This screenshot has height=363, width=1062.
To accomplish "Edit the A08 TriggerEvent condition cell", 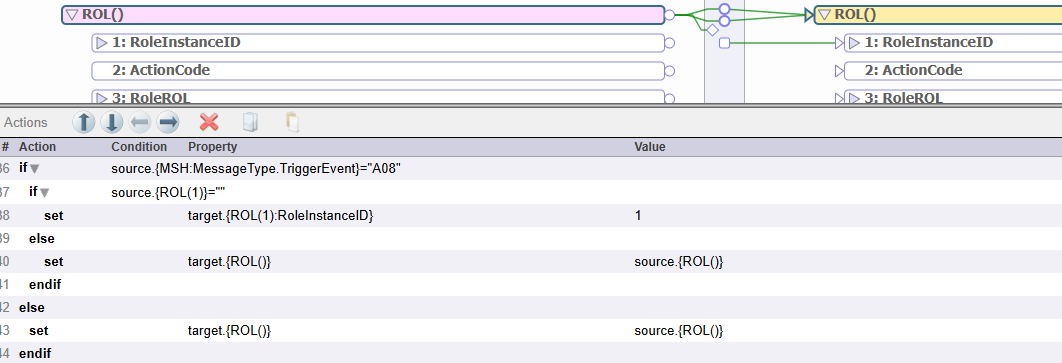I will (257, 169).
